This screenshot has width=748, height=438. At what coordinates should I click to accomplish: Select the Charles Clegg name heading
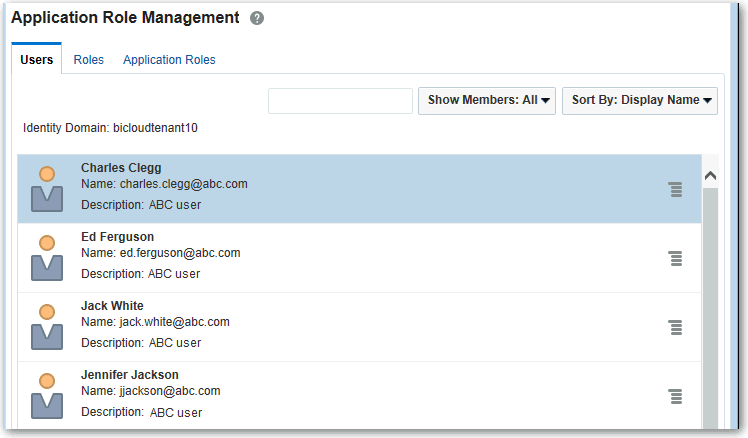[121, 168]
